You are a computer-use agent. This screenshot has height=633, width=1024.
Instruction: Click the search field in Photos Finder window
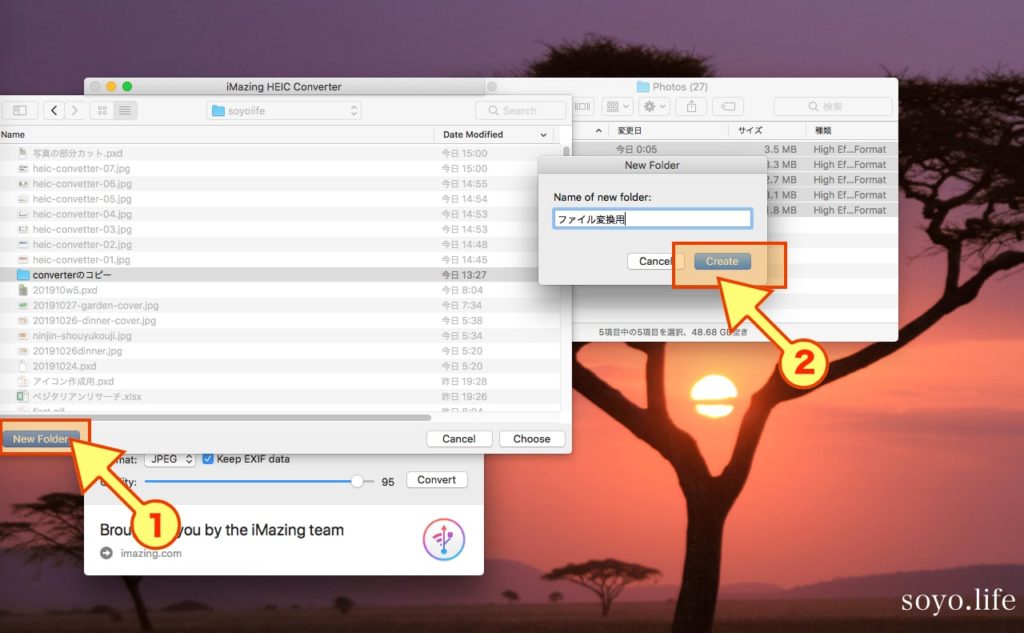coord(833,106)
